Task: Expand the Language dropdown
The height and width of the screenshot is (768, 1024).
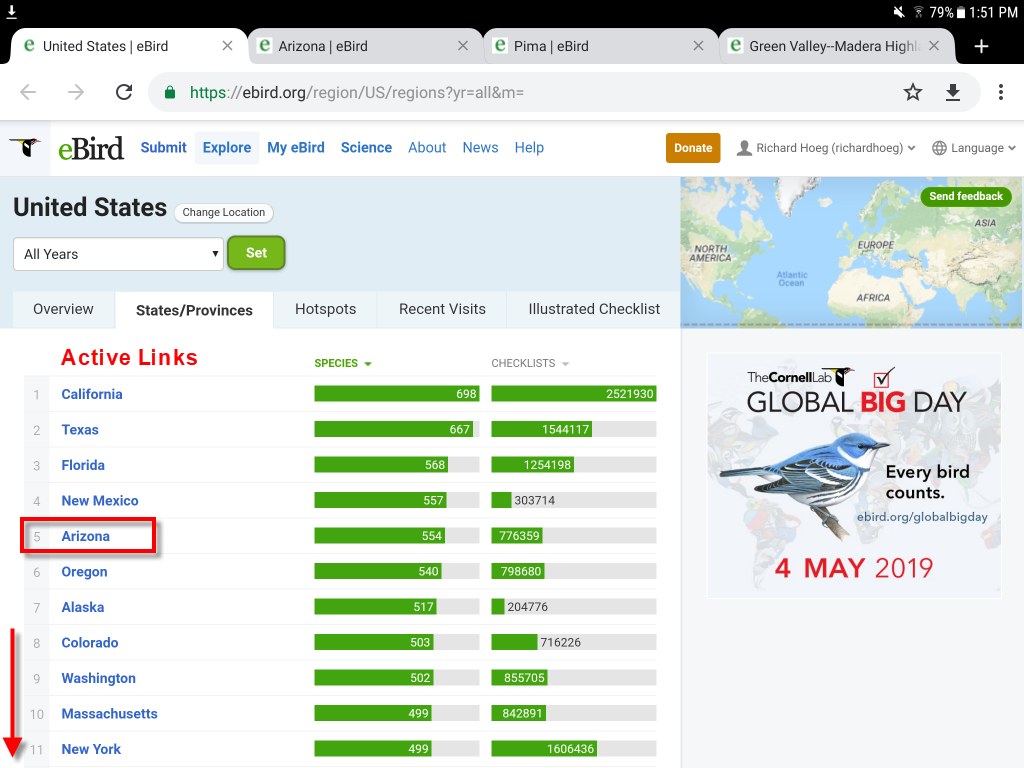Action: [974, 148]
